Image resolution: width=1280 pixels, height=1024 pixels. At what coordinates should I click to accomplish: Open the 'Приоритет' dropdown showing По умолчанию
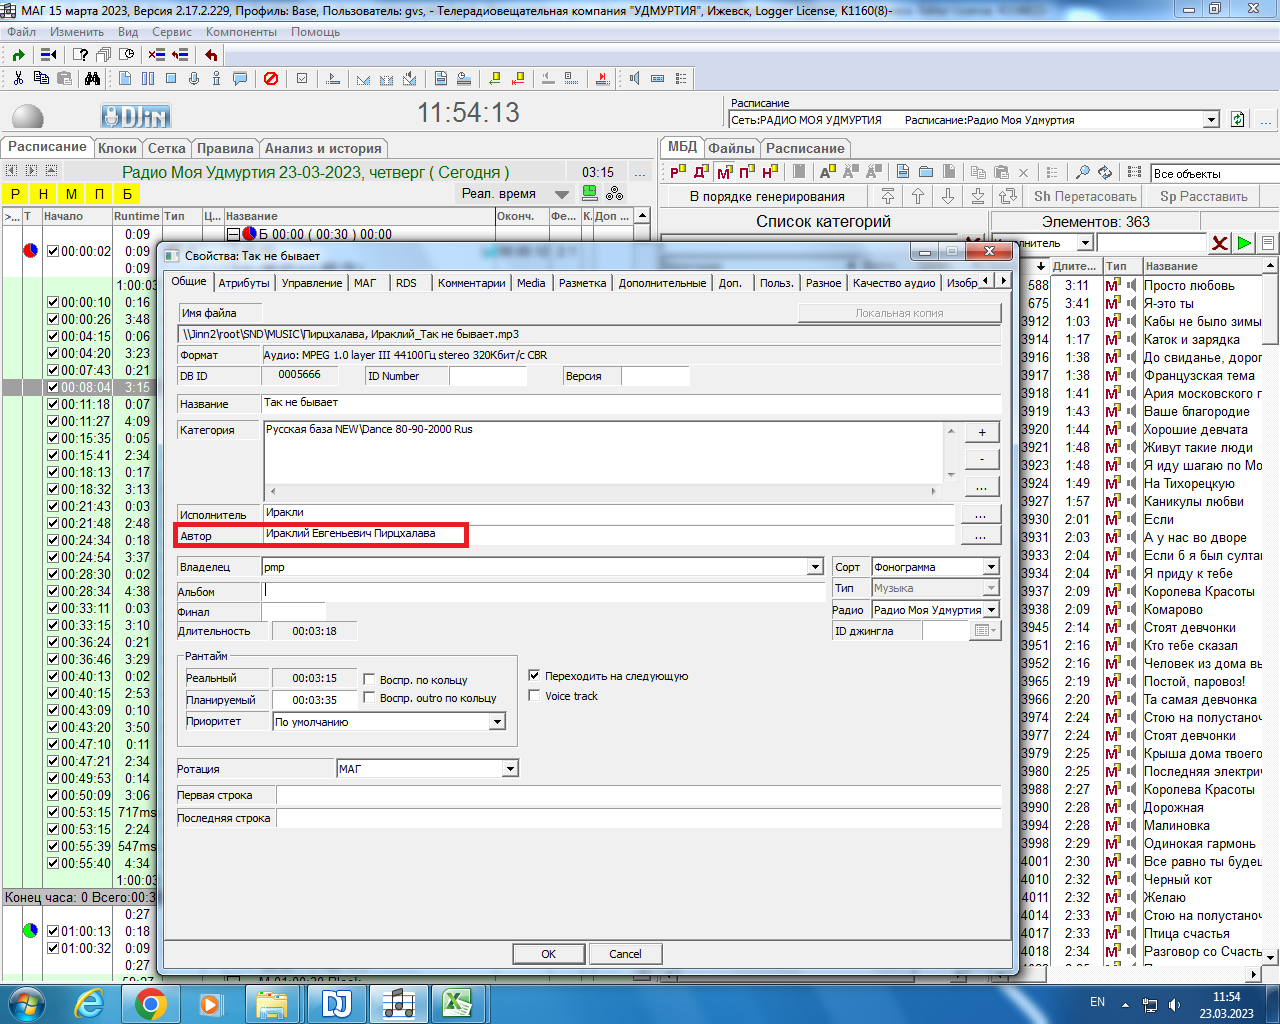(x=497, y=721)
